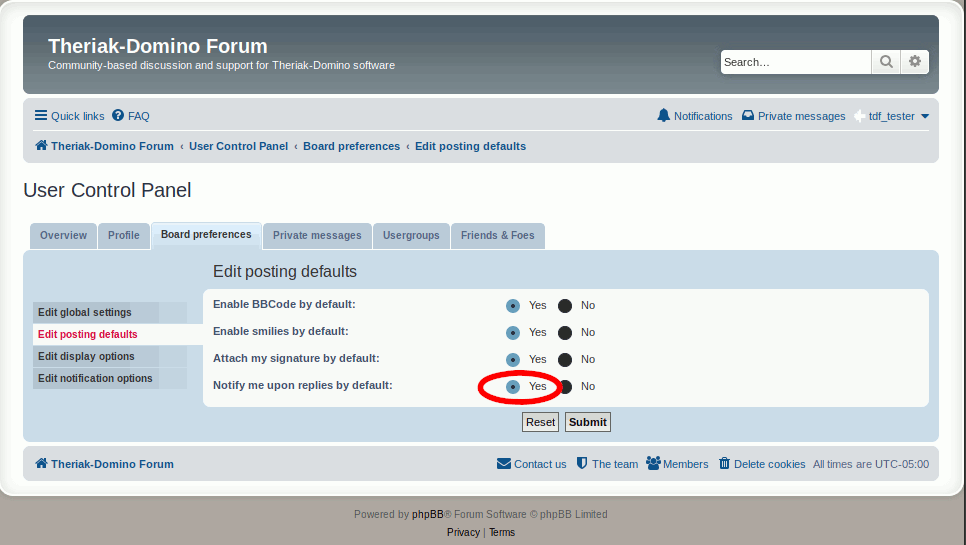The image size is (966, 545).
Task: Open advanced search gear icon
Action: pyautogui.click(x=915, y=62)
